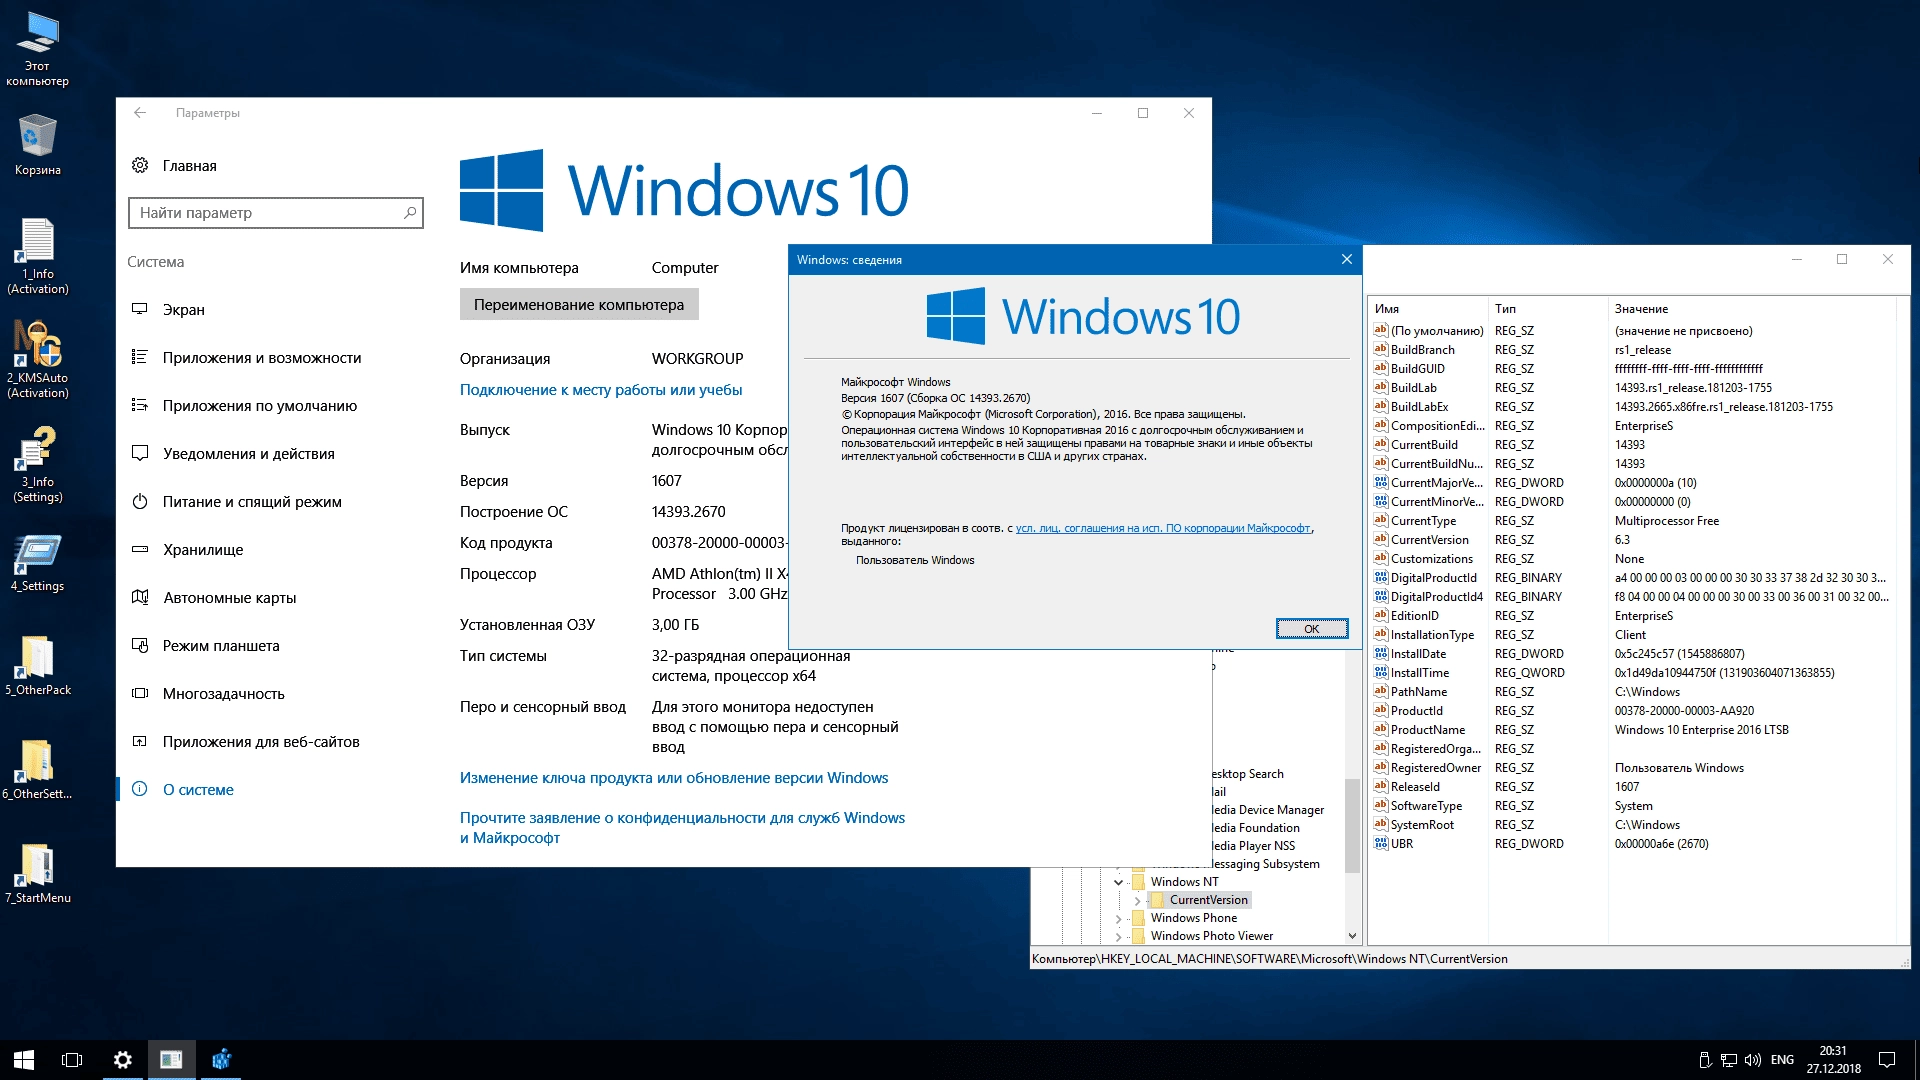
Task: Click the Settings gear on the taskbar
Action: 122,1060
